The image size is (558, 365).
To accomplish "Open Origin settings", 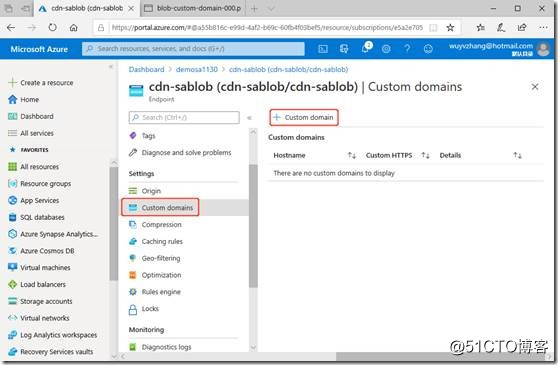I will pyautogui.click(x=145, y=191).
